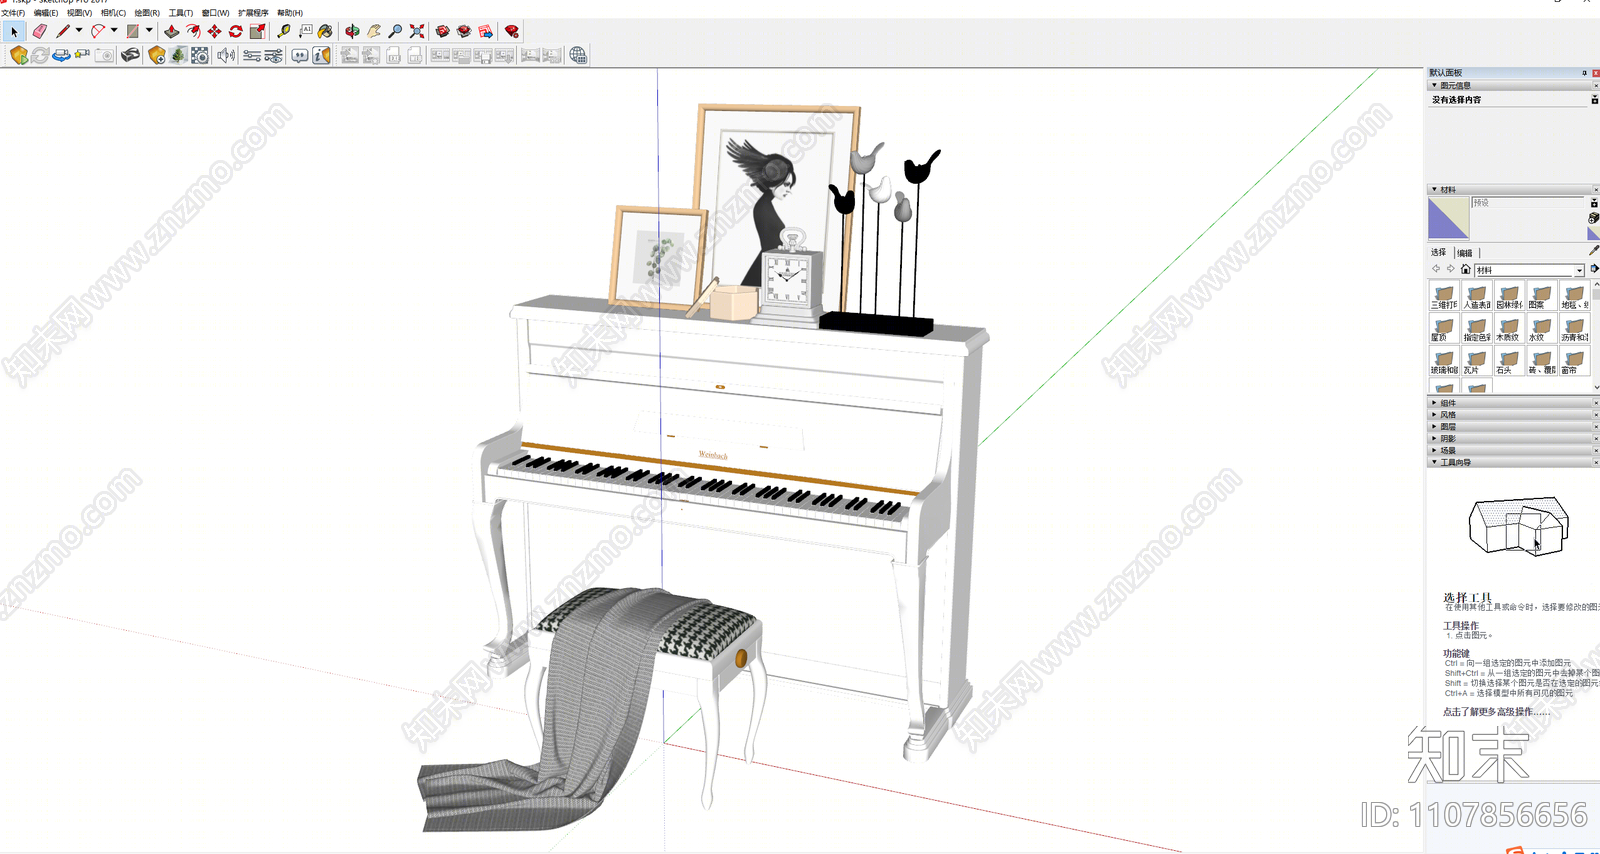This screenshot has width=1600, height=854.
Task: Click the small default material swatch
Action: pos(1593,234)
